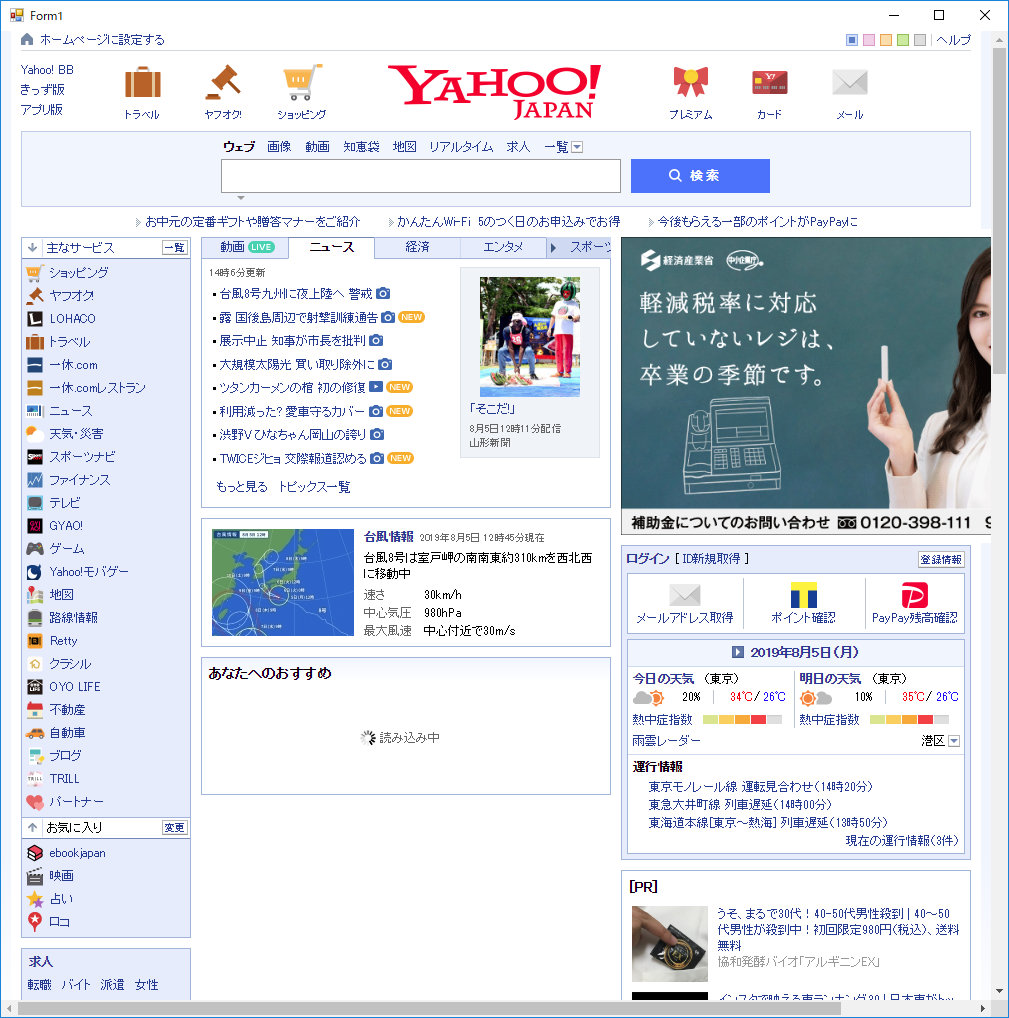The image size is (1009, 1018).
Task: Click the horizontal scrollbar right arrow
Action: click(984, 1009)
